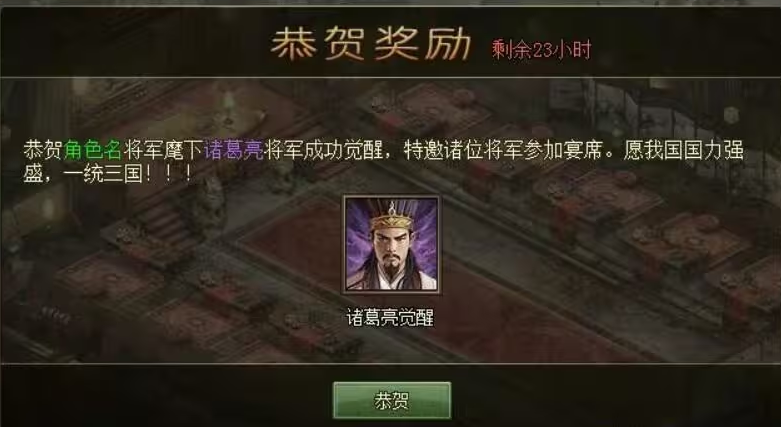Image resolution: width=781 pixels, height=427 pixels.
Task: Click the green 角色名 player name
Action: 93,150
